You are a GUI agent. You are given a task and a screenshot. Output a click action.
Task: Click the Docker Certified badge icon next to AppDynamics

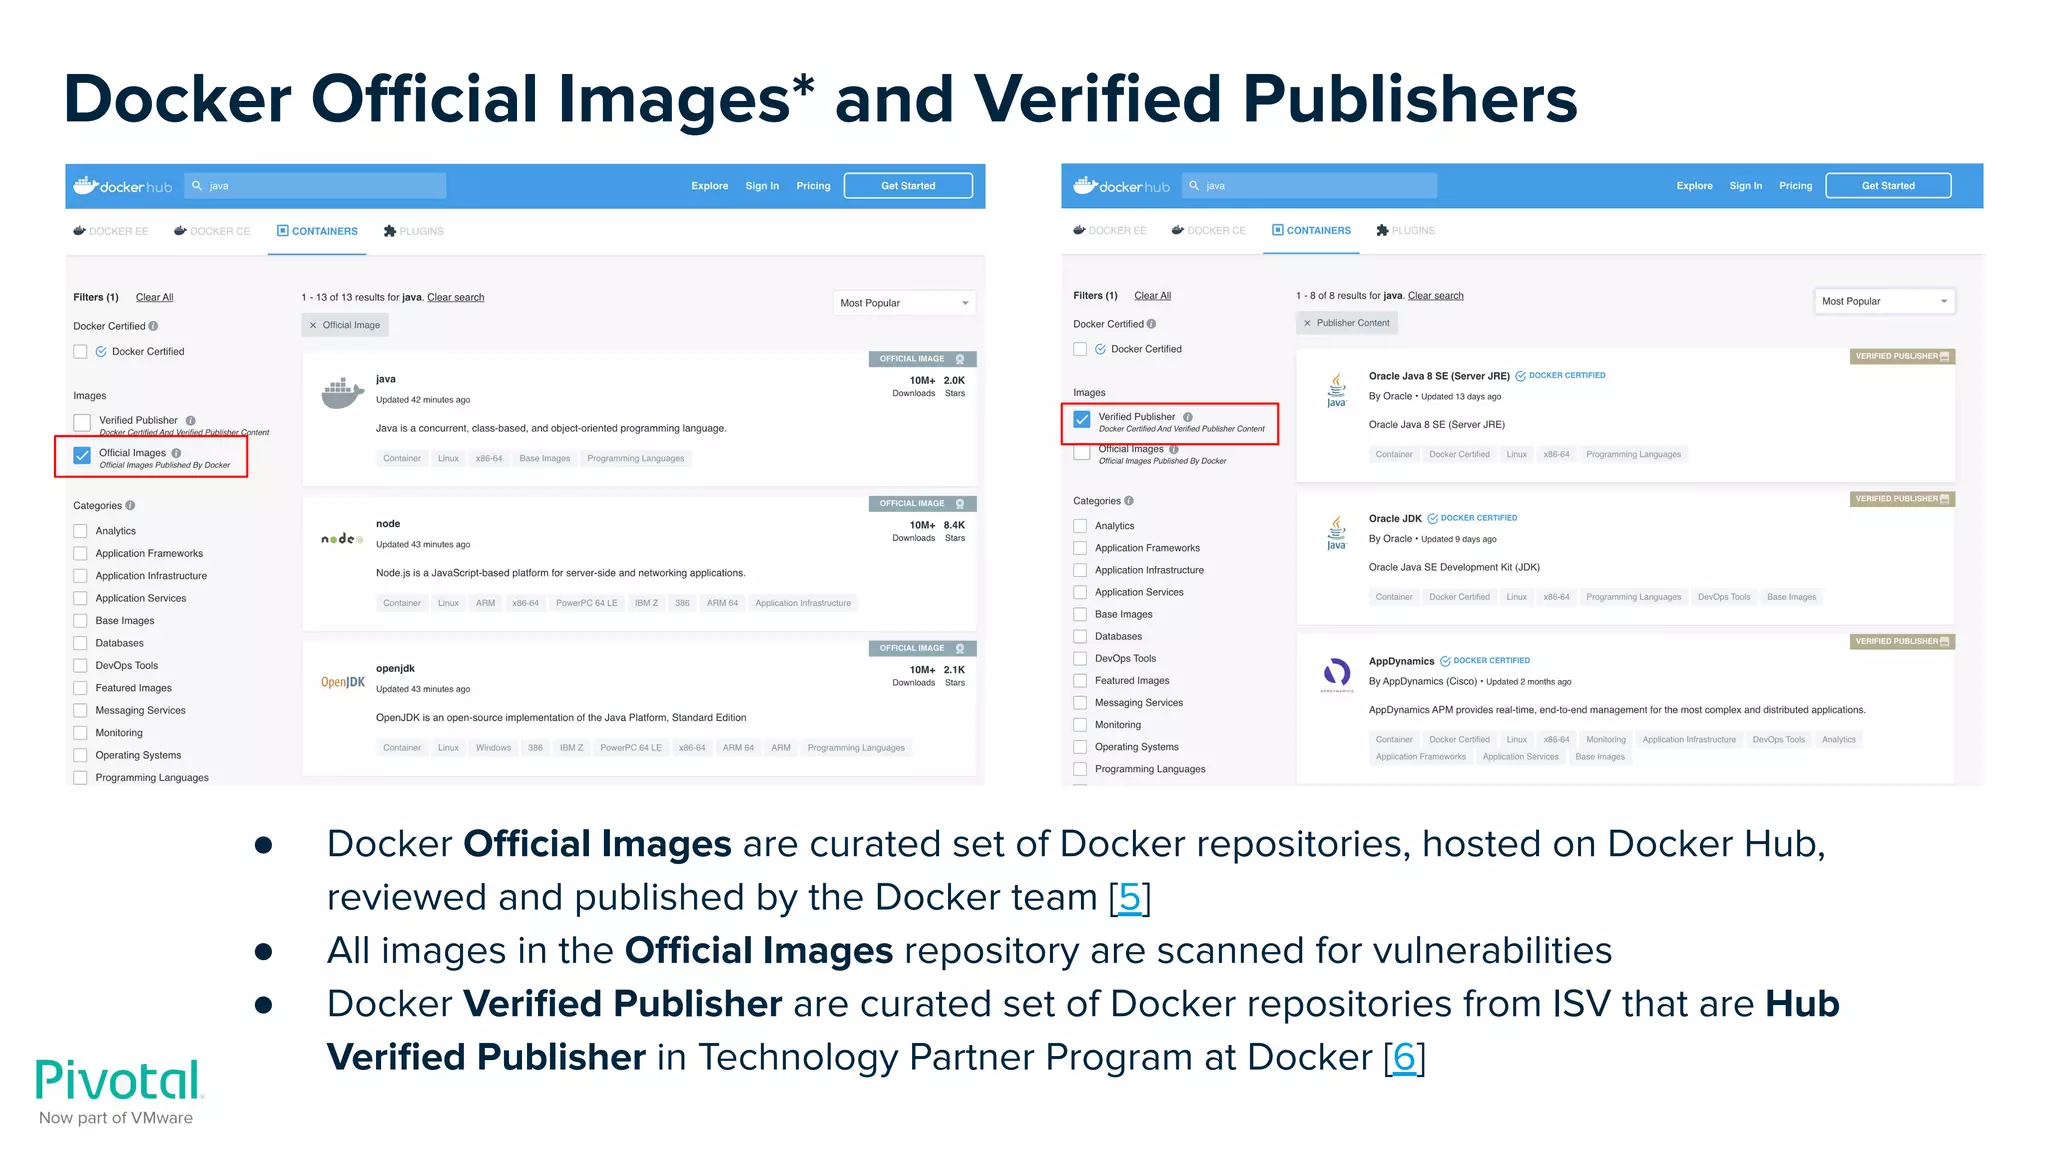pyautogui.click(x=1445, y=661)
